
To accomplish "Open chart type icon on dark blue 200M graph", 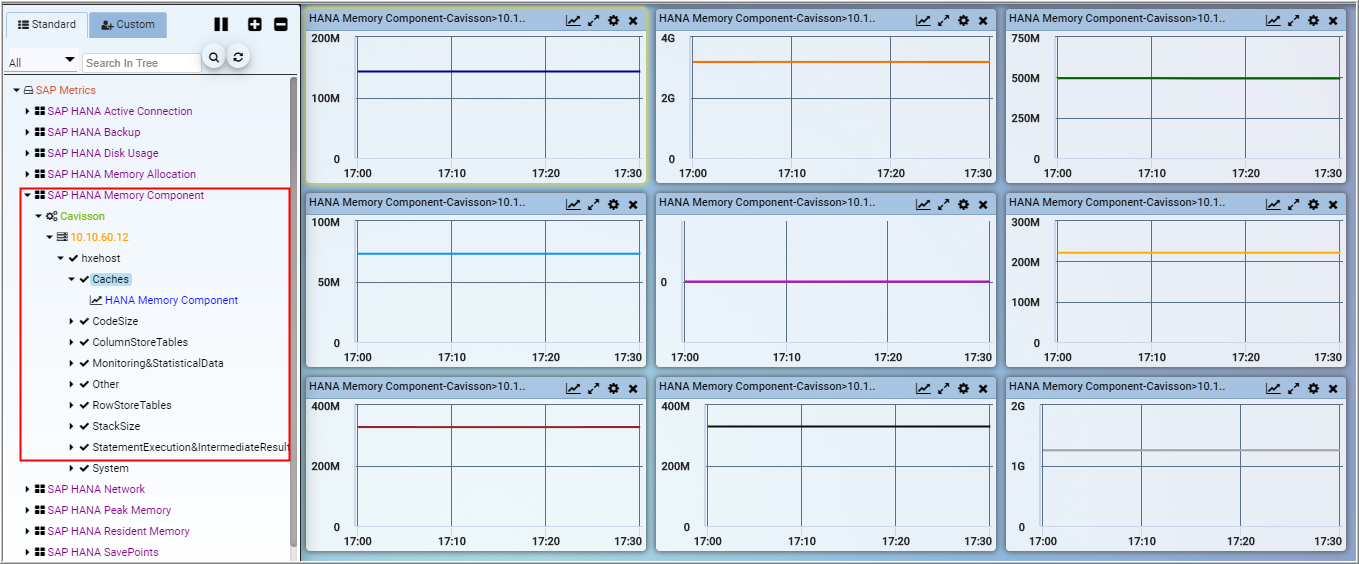I will pyautogui.click(x=573, y=20).
